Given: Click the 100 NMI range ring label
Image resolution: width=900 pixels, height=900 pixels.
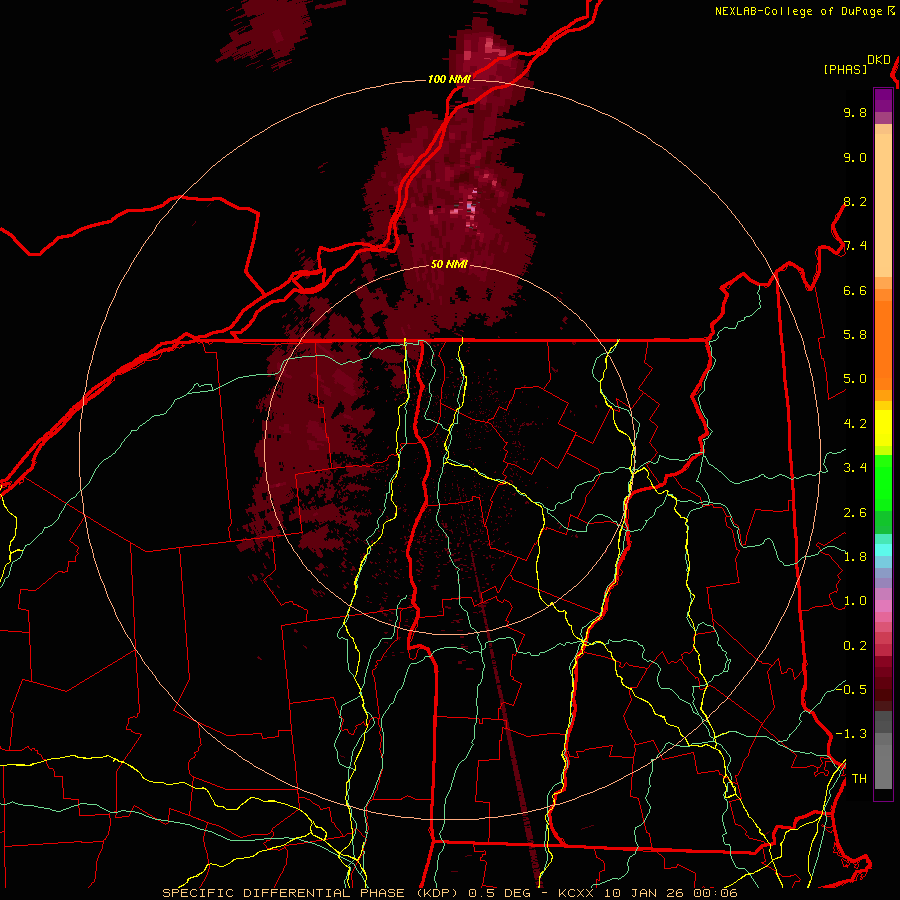Looking at the screenshot, I should pyautogui.click(x=449, y=79).
